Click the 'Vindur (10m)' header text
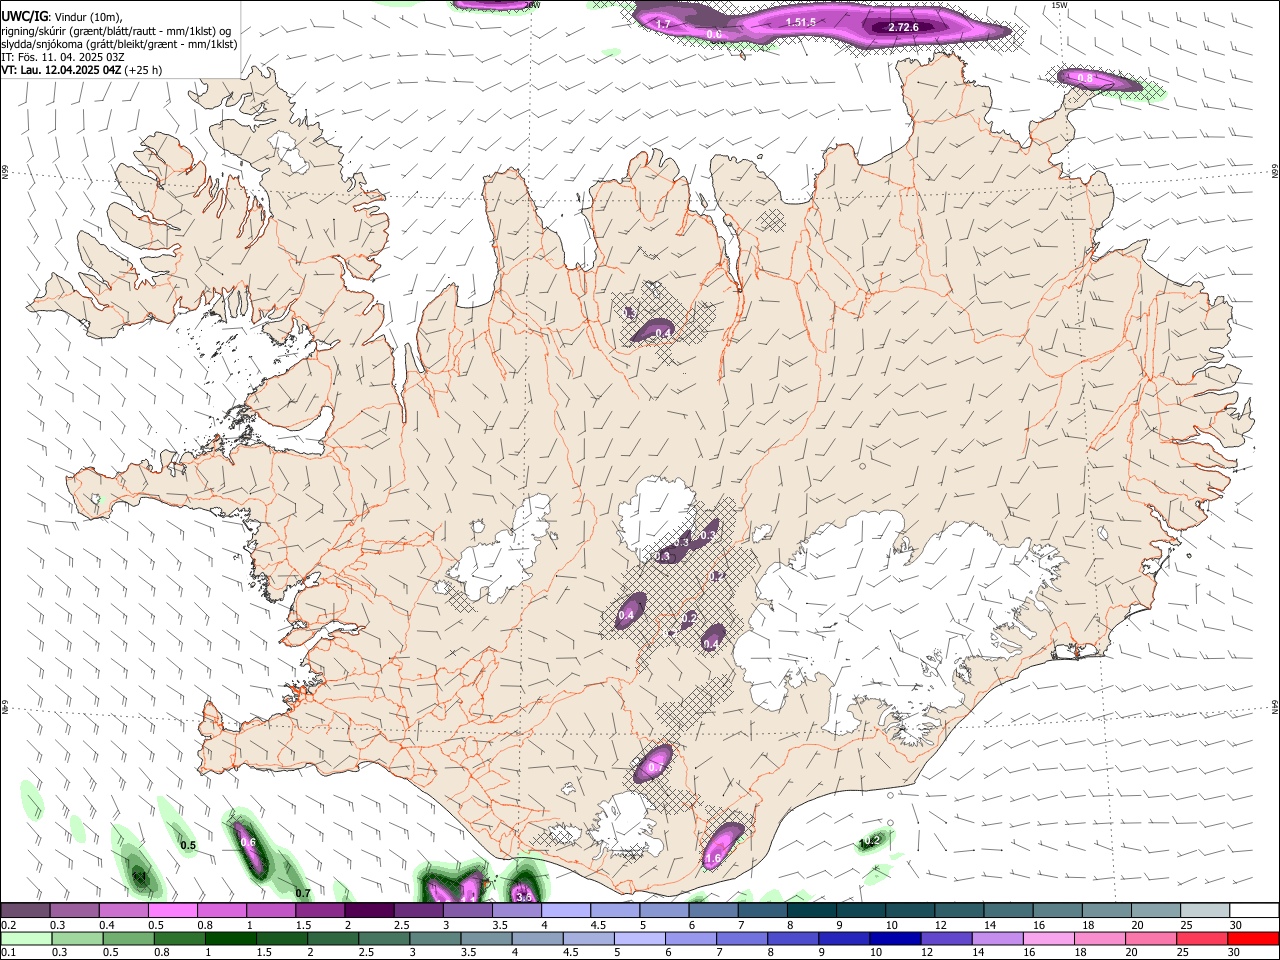 [89, 16]
